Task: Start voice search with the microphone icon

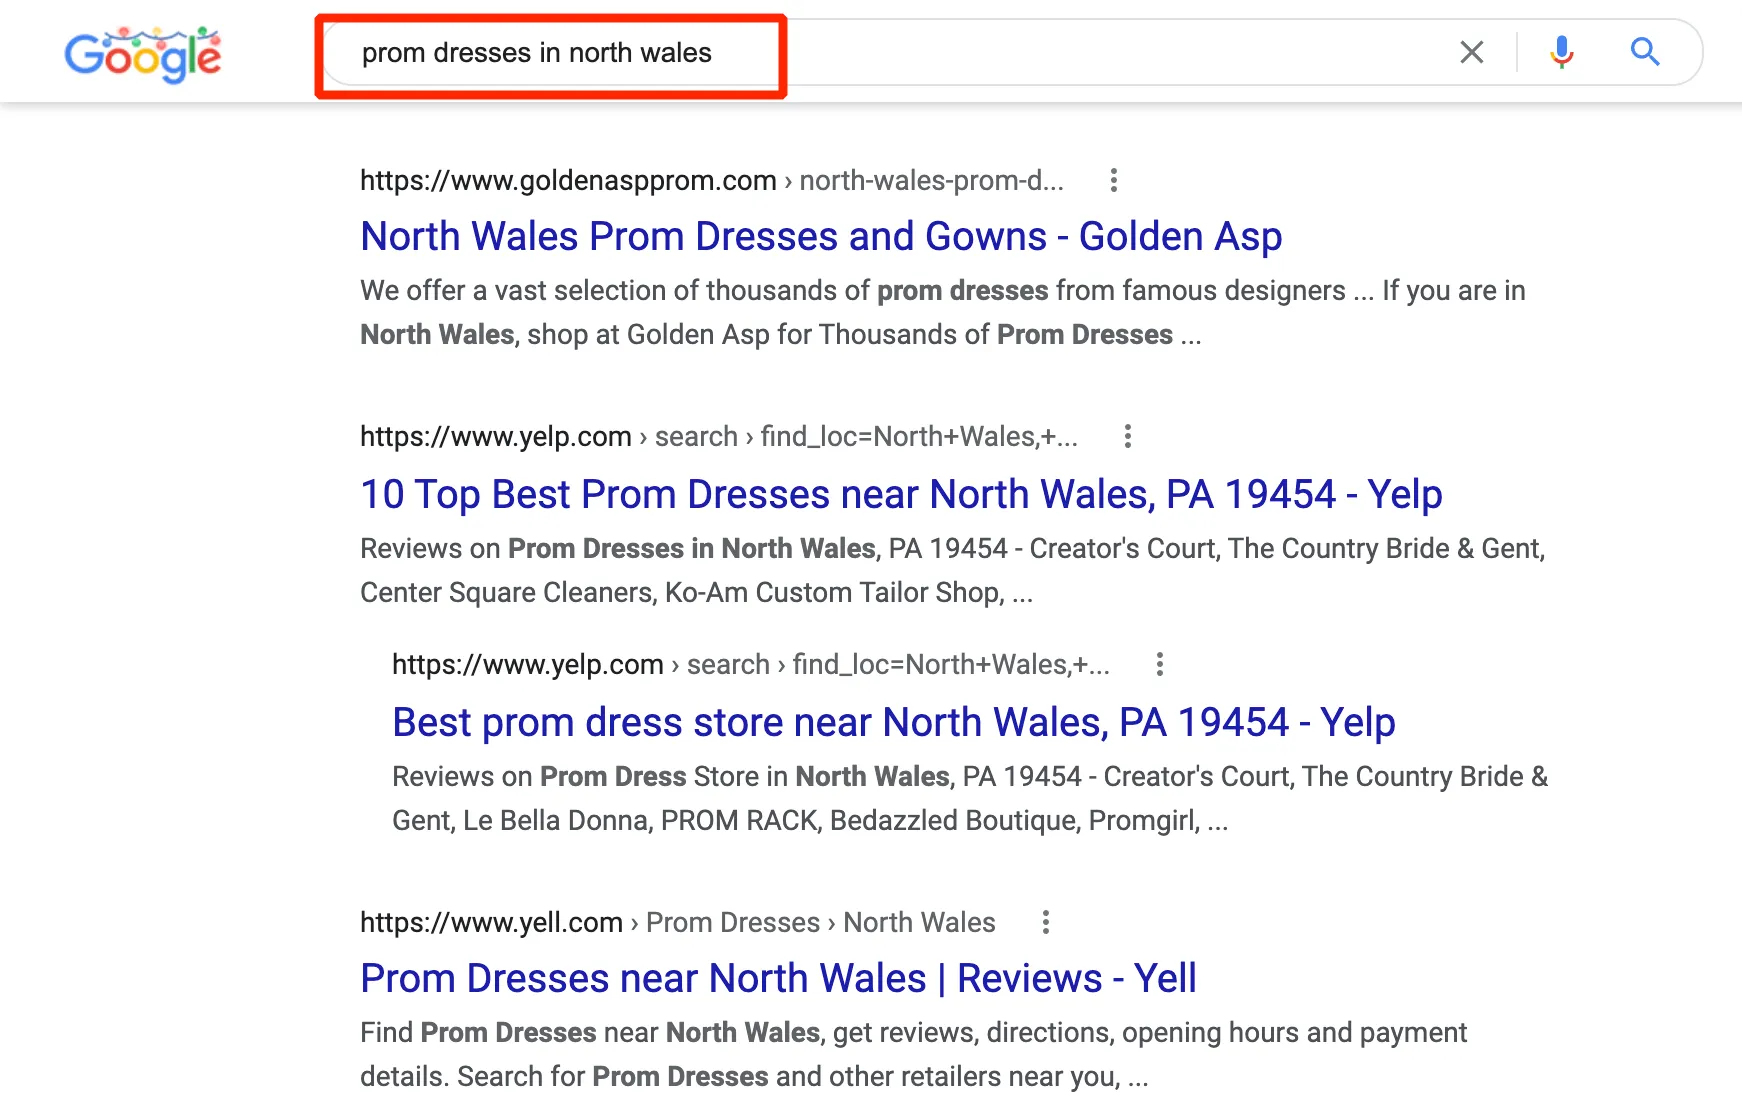Action: [x=1561, y=52]
